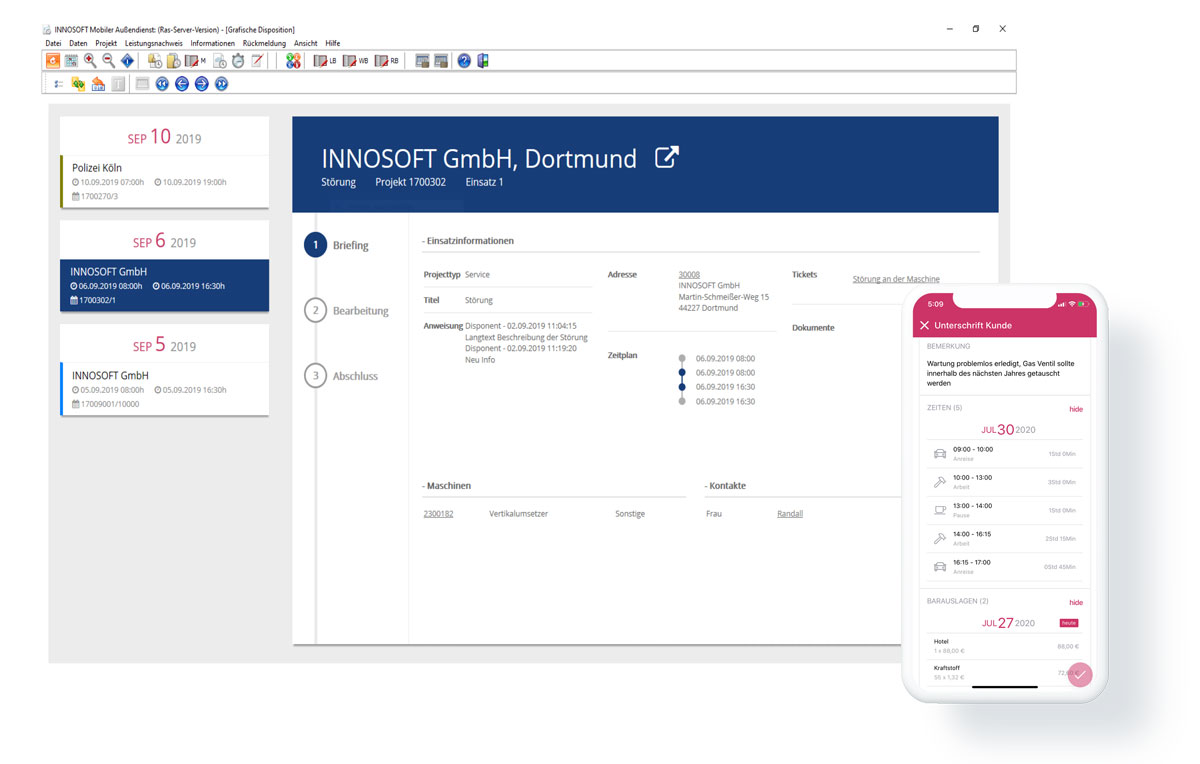Hide the Barauslagen section on phone
The width and height of the screenshot is (1200, 764).
(x=1076, y=603)
